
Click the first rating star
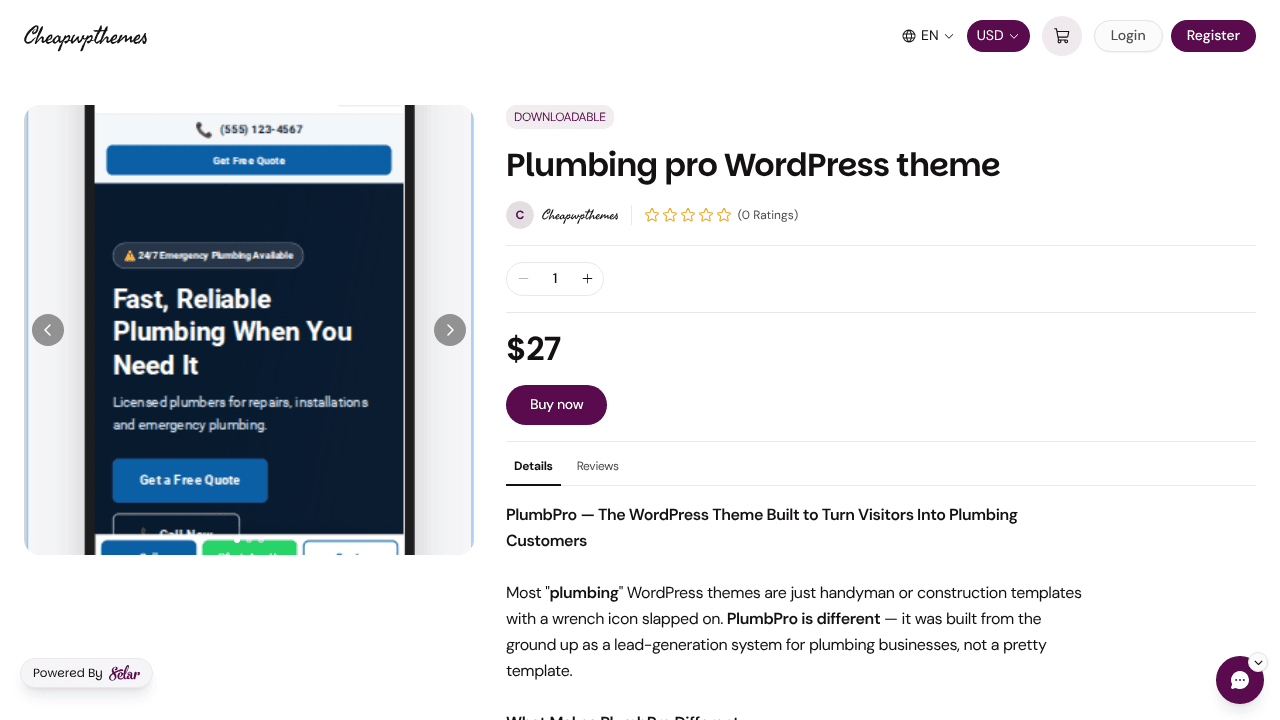coord(652,215)
